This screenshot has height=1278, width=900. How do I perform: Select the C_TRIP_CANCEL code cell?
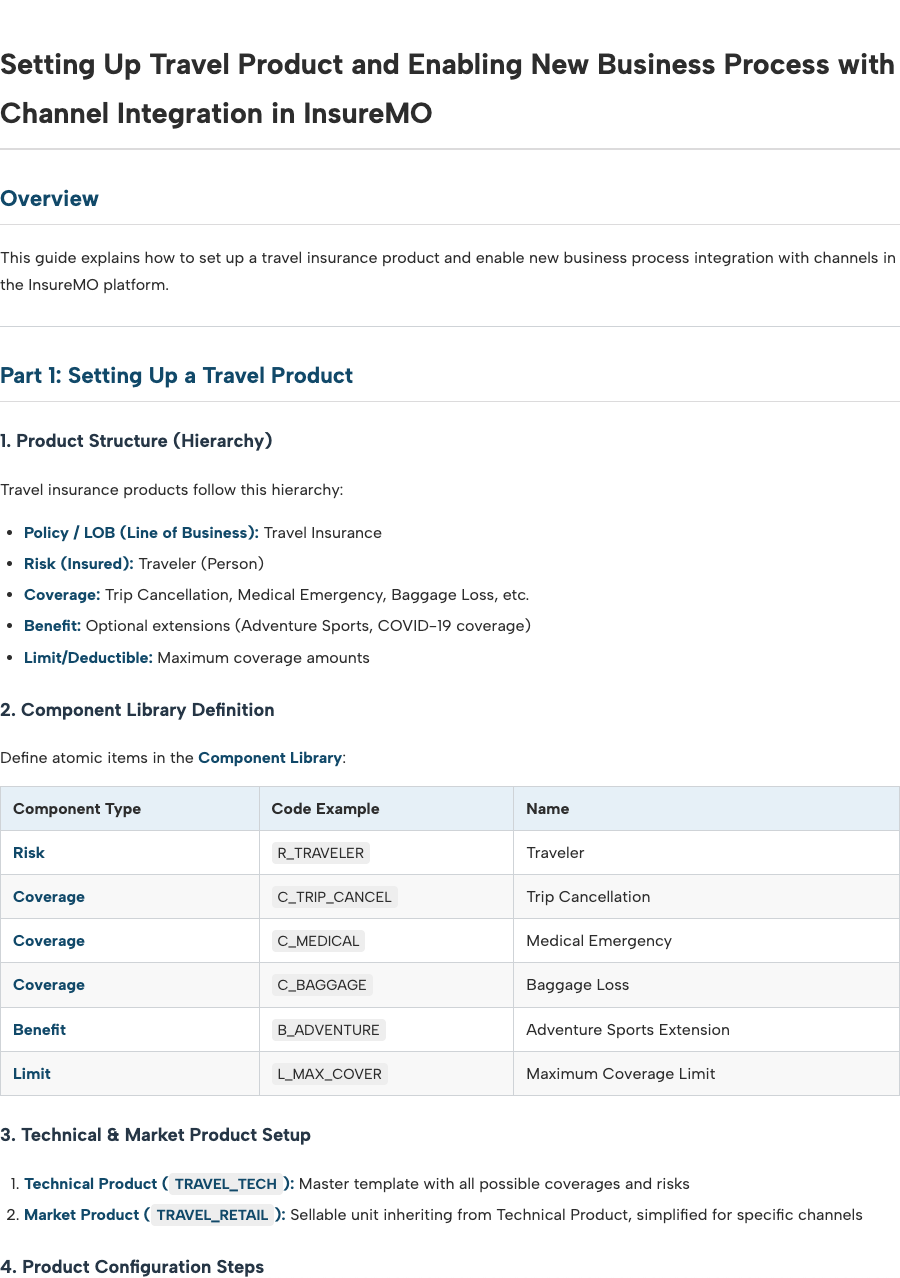coord(334,896)
